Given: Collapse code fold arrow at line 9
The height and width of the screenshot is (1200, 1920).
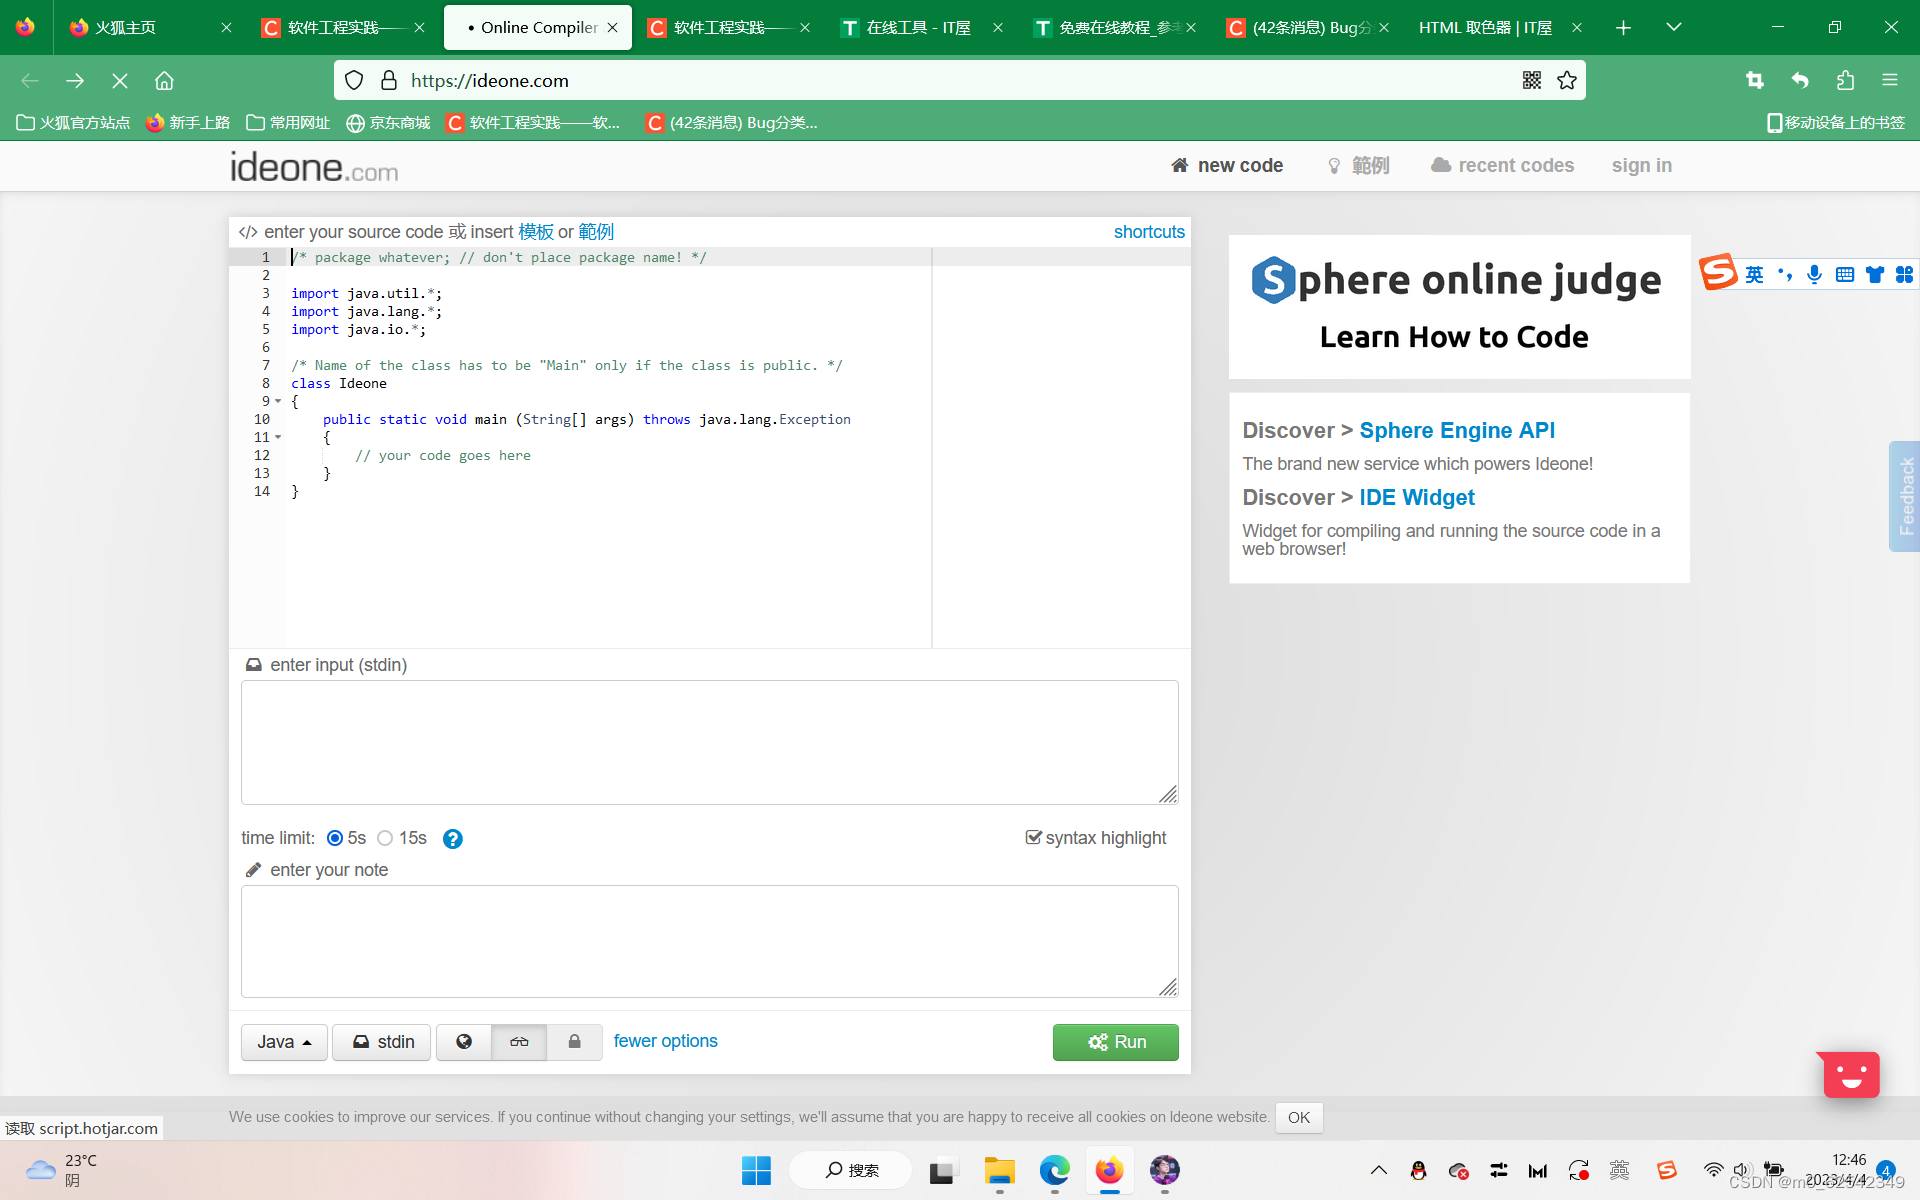Looking at the screenshot, I should (278, 401).
